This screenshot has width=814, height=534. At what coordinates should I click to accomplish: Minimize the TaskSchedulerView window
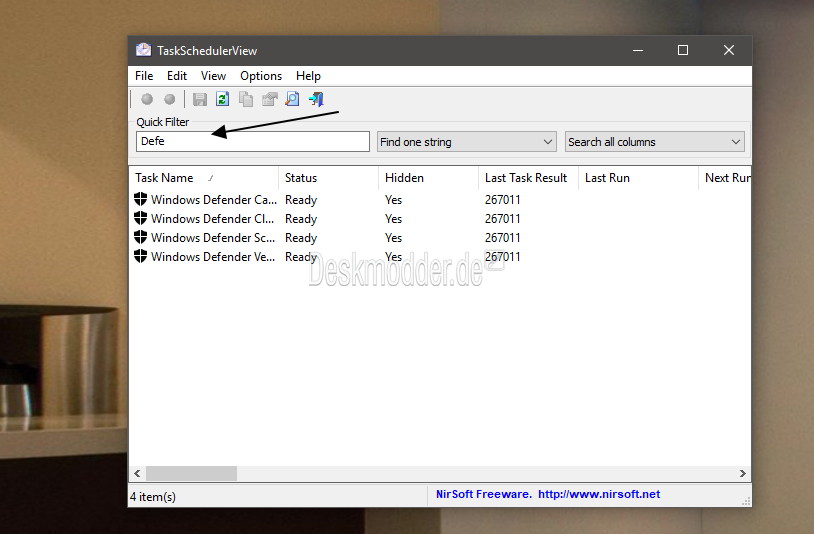tap(638, 50)
